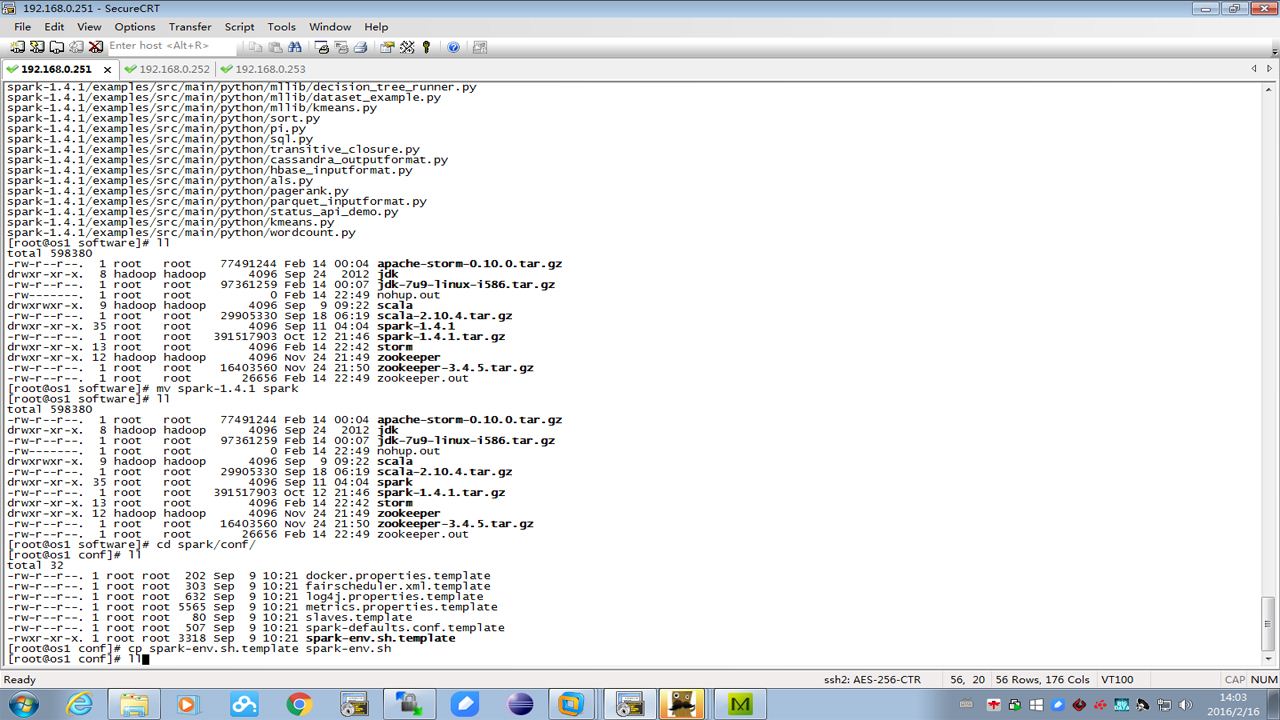Click the Connect in Tab icon
Viewport: 1280px width, 720px height.
[x=57, y=47]
